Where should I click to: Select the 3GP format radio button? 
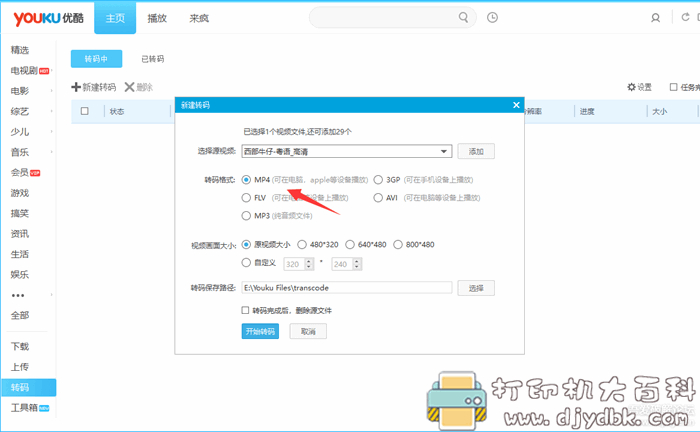click(378, 180)
